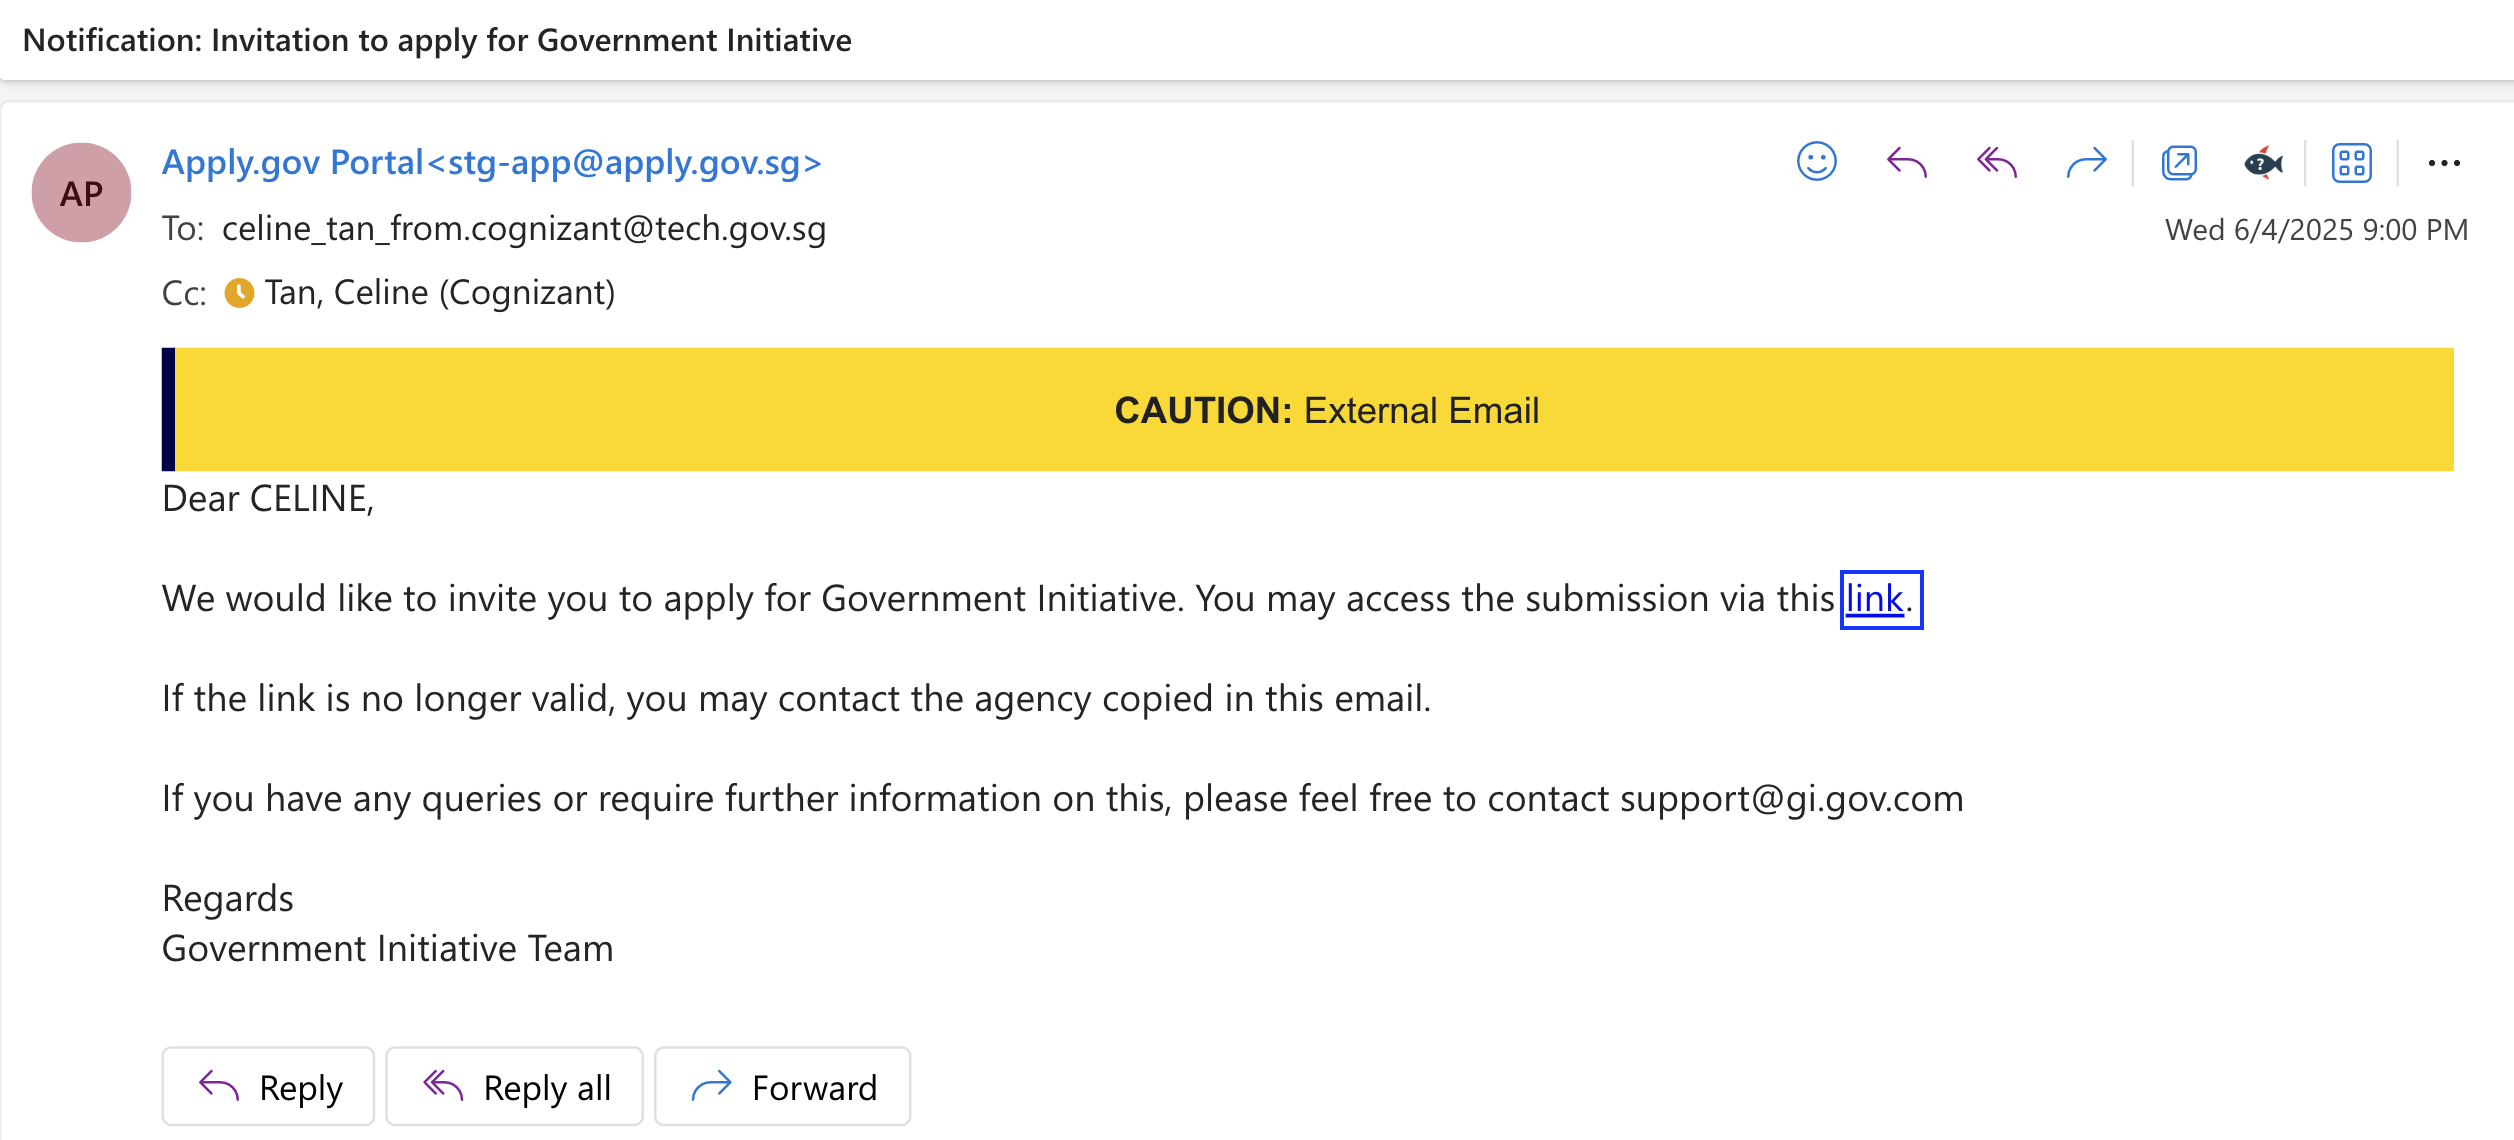Click Cc recipient Tan, Celine (Cognizant)
Screen dimensions: 2514x1140
439,292
